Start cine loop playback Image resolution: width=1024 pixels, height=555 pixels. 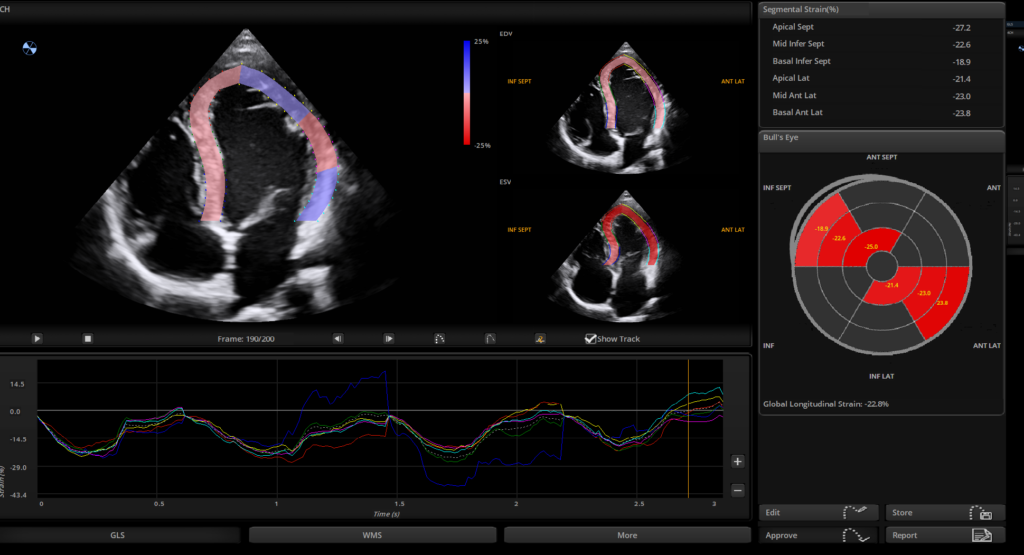pyautogui.click(x=37, y=338)
